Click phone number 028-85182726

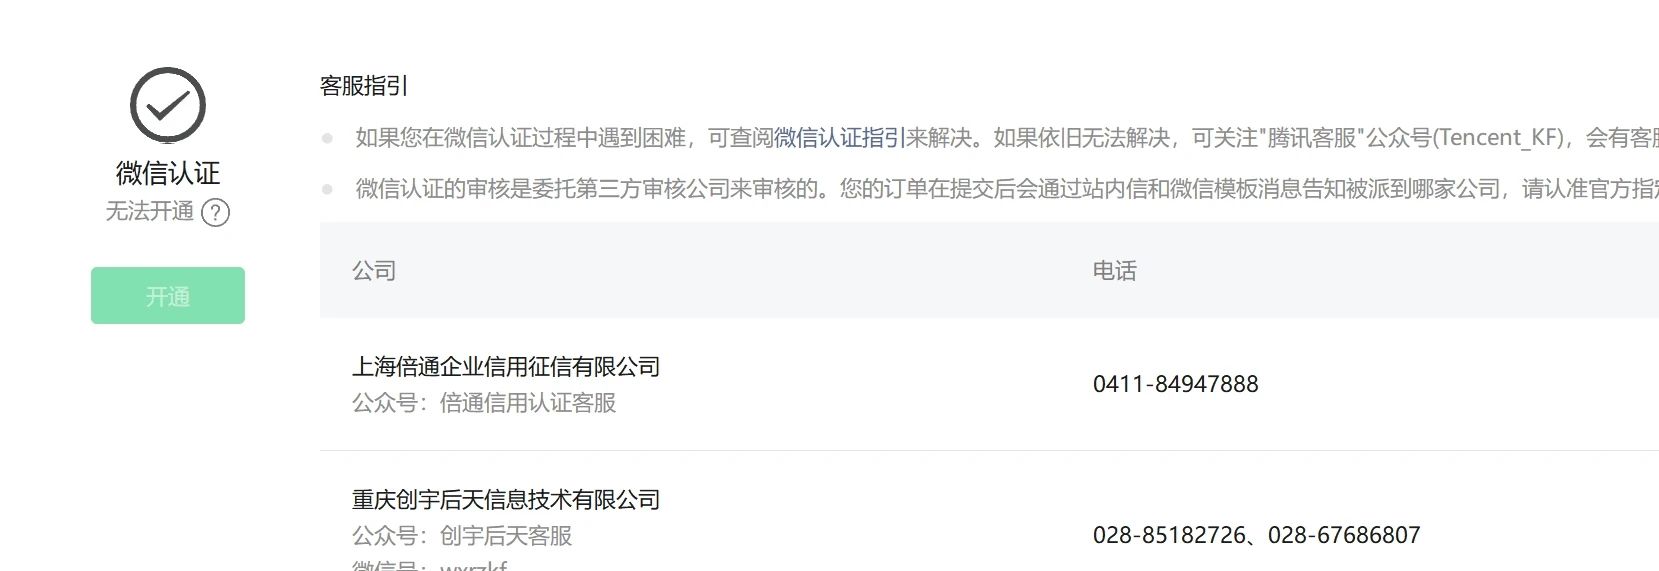tap(1170, 535)
